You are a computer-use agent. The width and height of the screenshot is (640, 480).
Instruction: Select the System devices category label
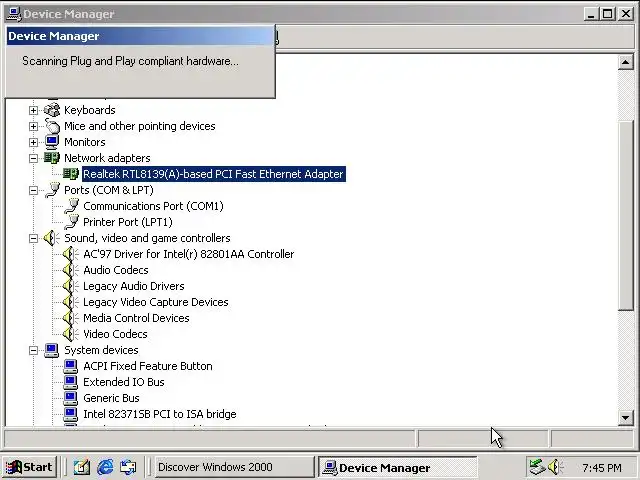click(101, 350)
